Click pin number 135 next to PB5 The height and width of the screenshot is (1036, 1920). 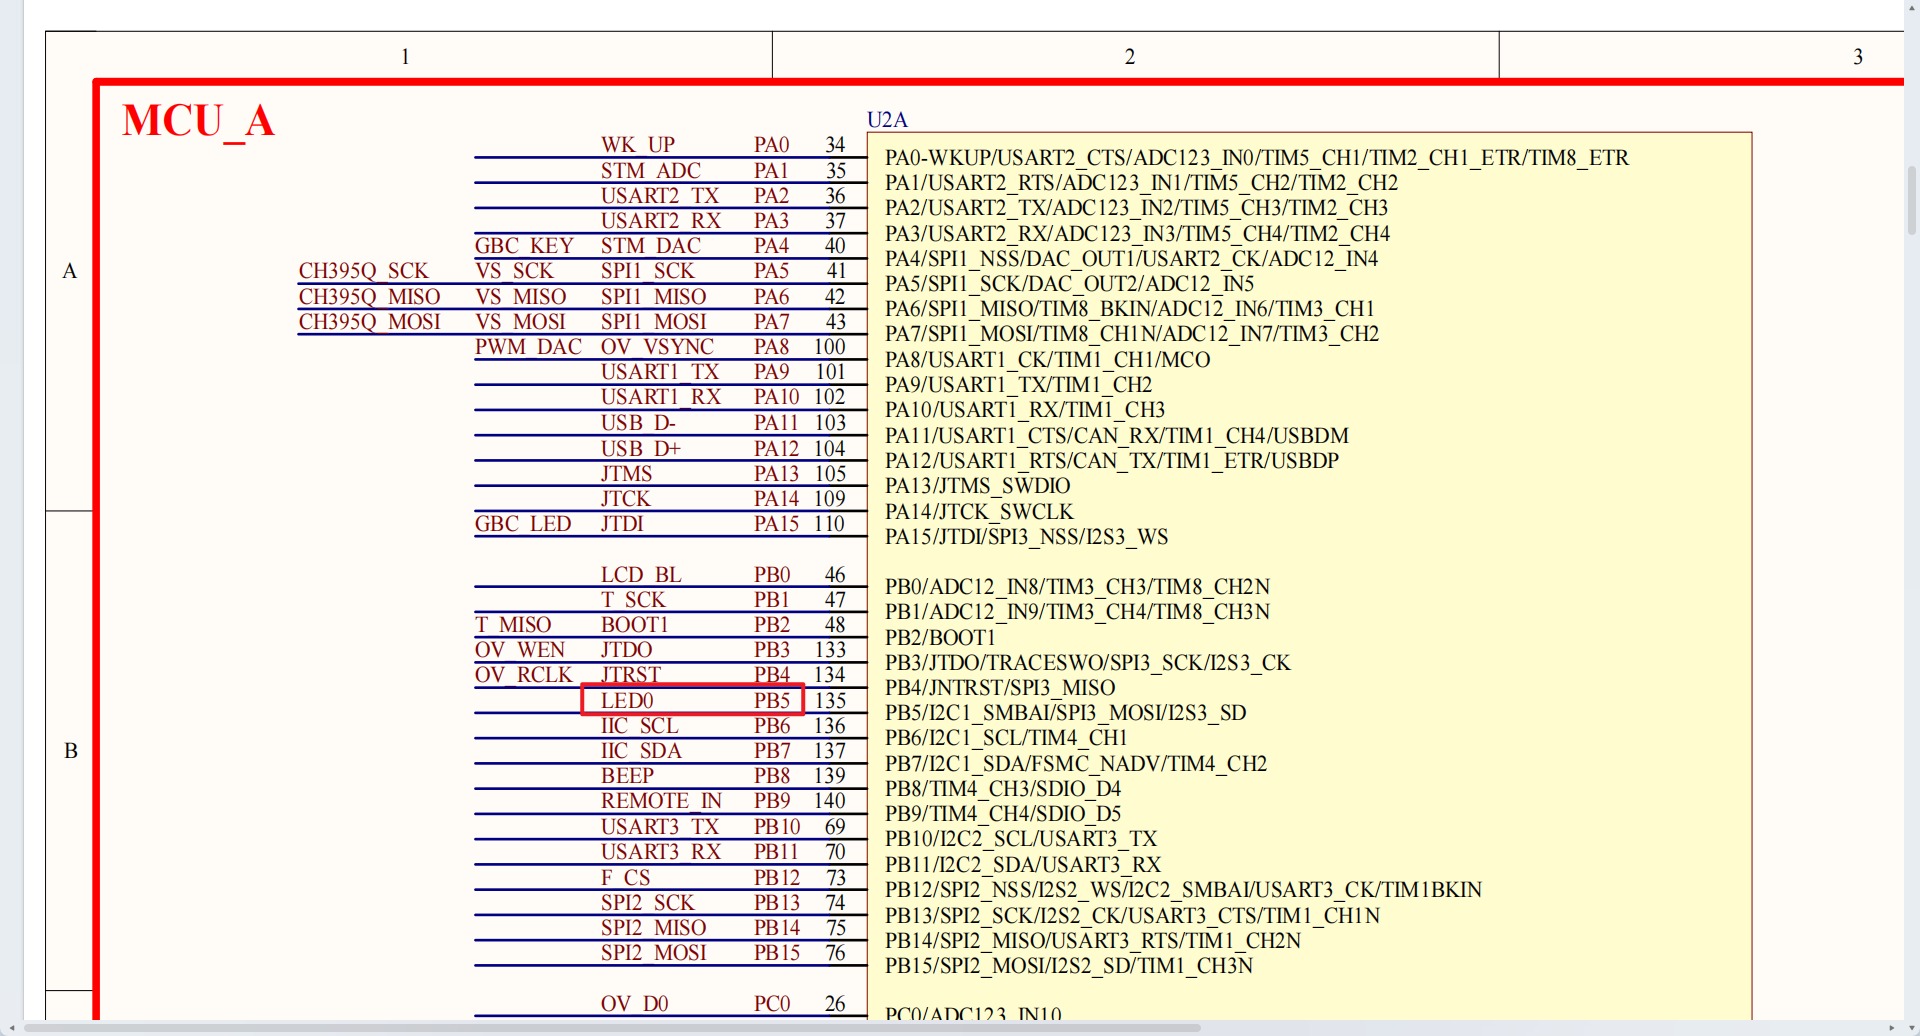pos(830,701)
